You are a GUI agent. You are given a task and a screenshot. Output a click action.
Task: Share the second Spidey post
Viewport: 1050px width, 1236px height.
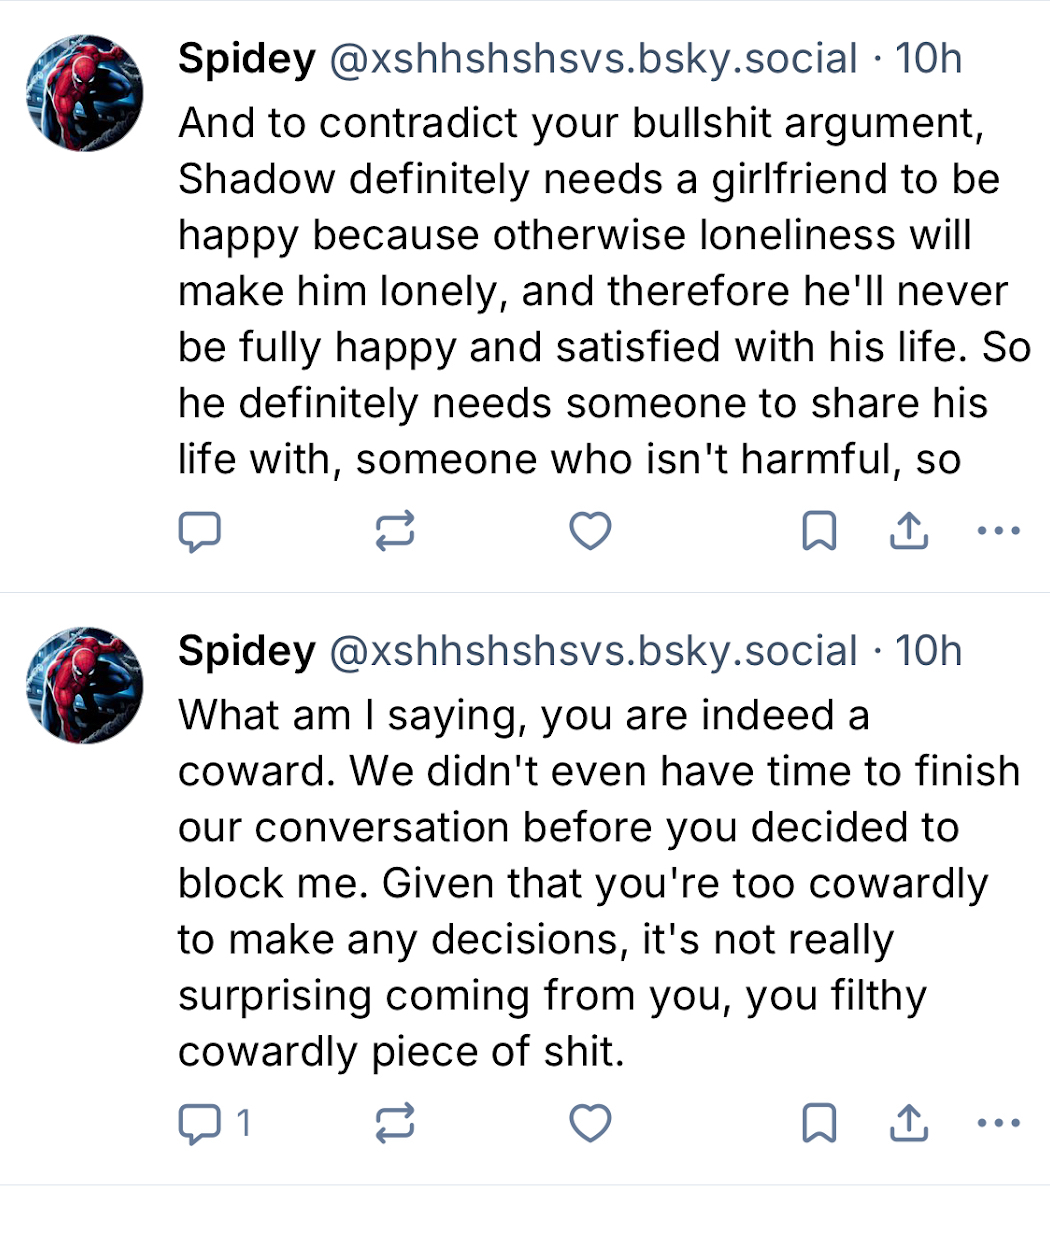pos(909,1123)
